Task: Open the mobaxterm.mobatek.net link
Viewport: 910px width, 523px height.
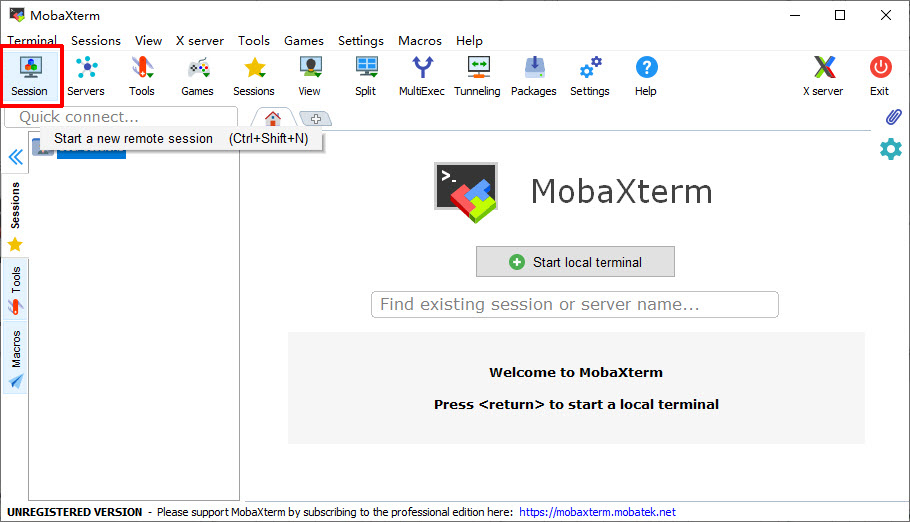Action: [x=597, y=512]
